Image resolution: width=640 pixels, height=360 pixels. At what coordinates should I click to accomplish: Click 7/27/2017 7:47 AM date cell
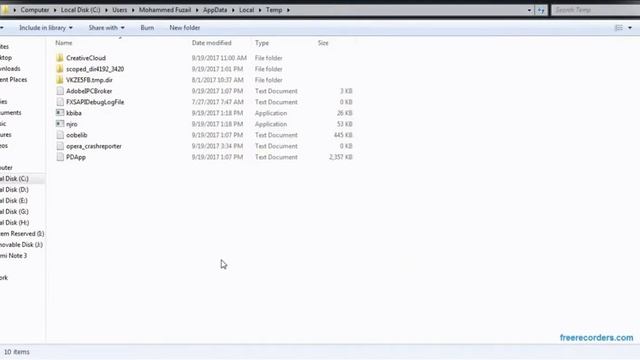pos(218,102)
